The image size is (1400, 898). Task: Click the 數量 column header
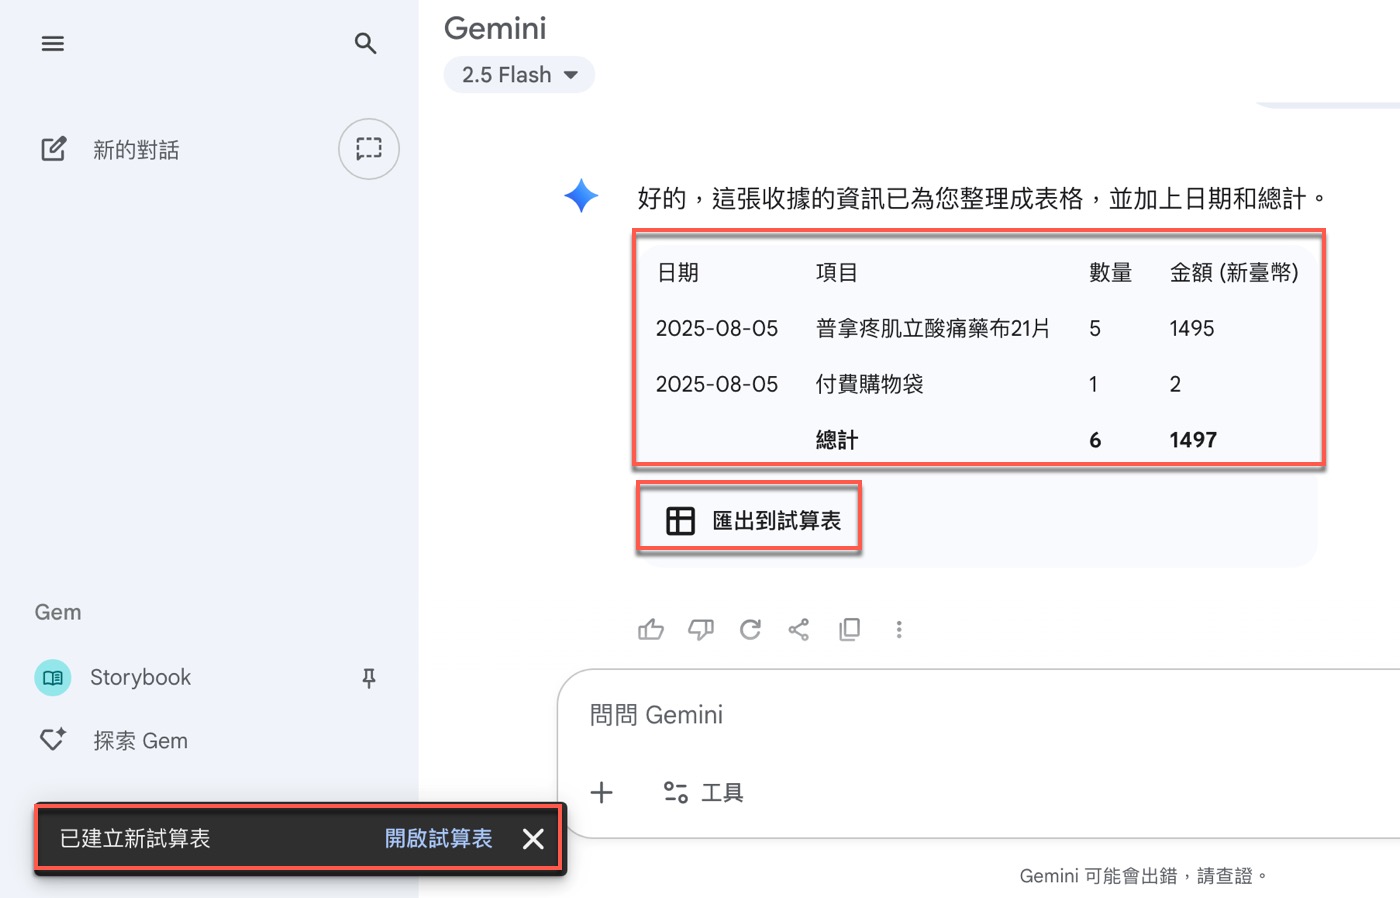point(1110,272)
